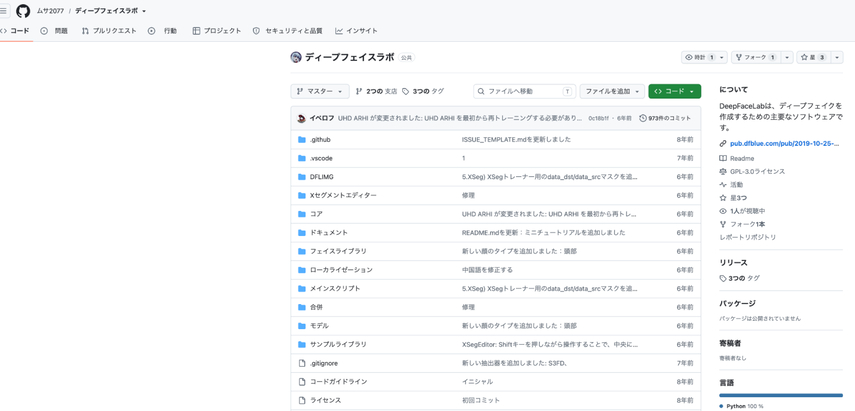
Task: Click the DFLIMG folder icon
Action: pos(302,177)
